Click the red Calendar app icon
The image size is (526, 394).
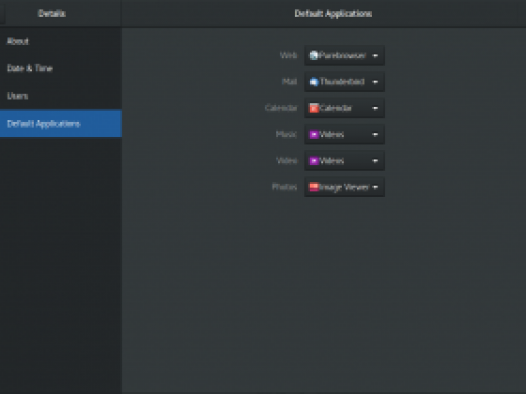[x=314, y=108]
